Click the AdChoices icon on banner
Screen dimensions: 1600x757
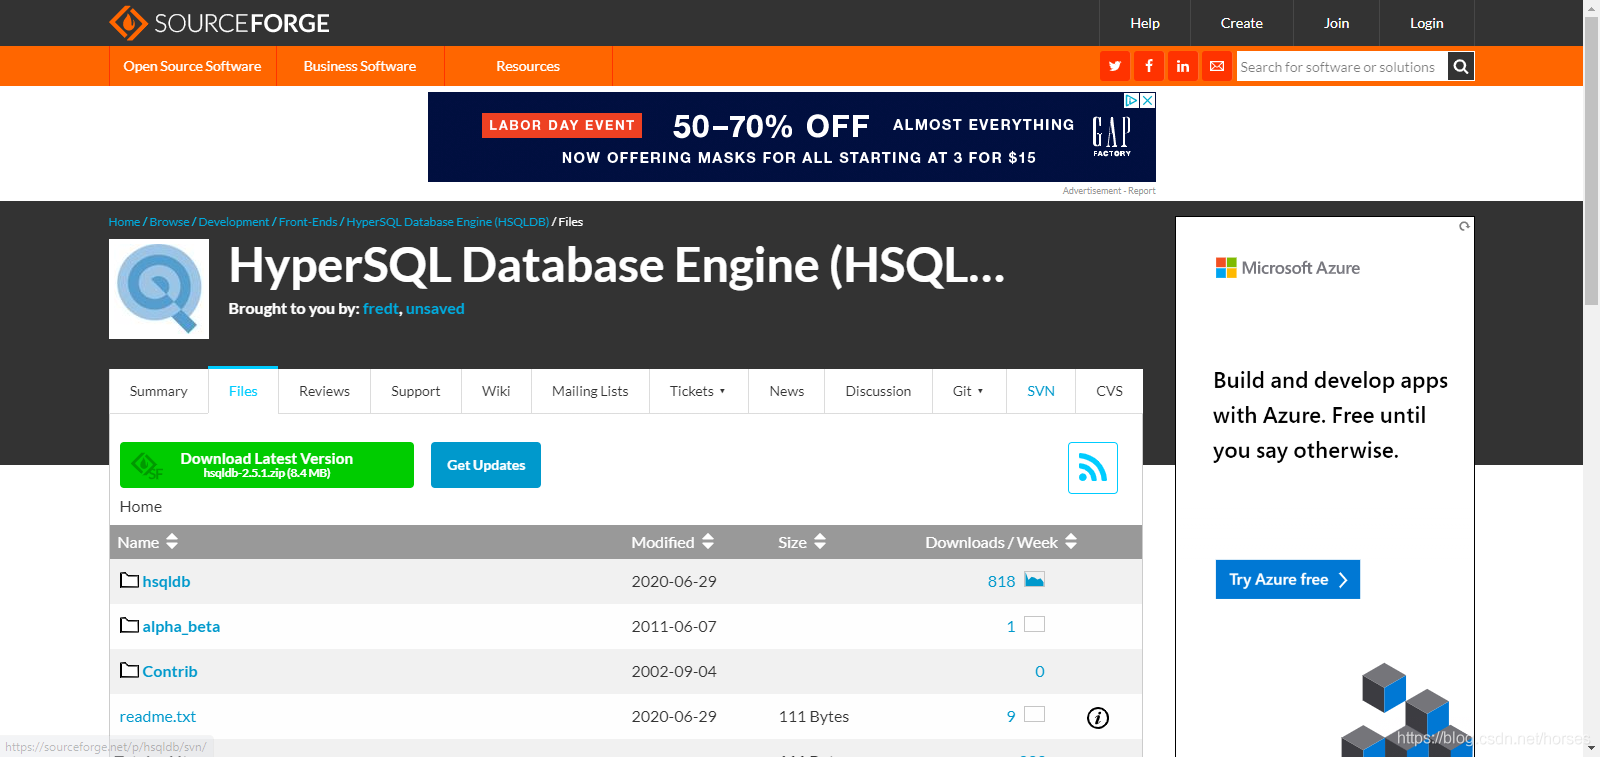click(x=1132, y=100)
